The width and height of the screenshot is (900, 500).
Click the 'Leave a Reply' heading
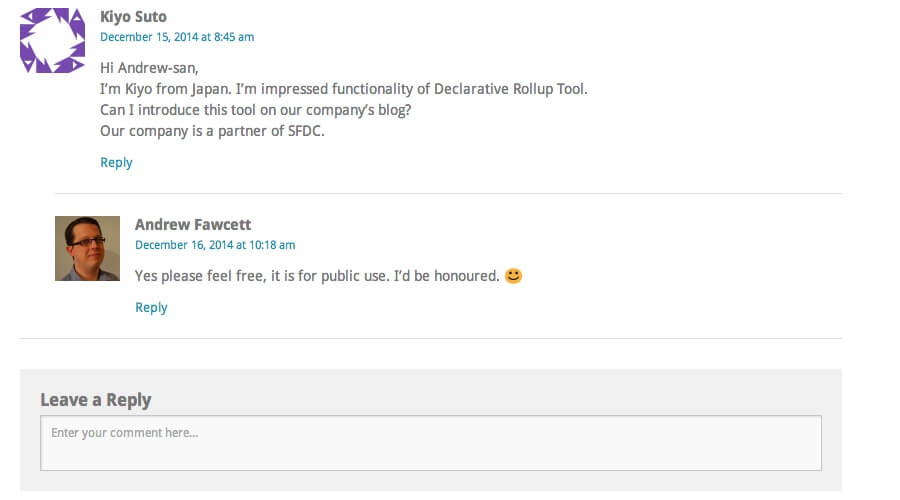(x=96, y=400)
